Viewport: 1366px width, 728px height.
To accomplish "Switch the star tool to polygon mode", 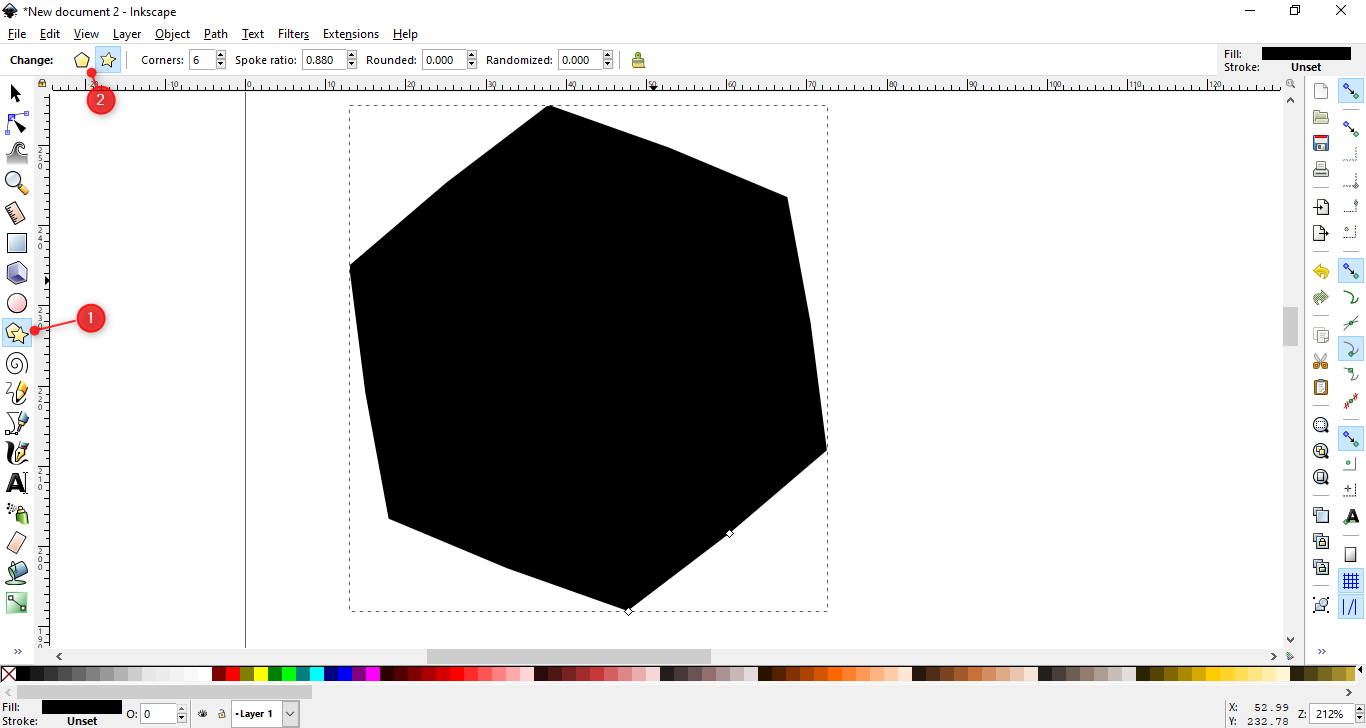I will pyautogui.click(x=81, y=60).
